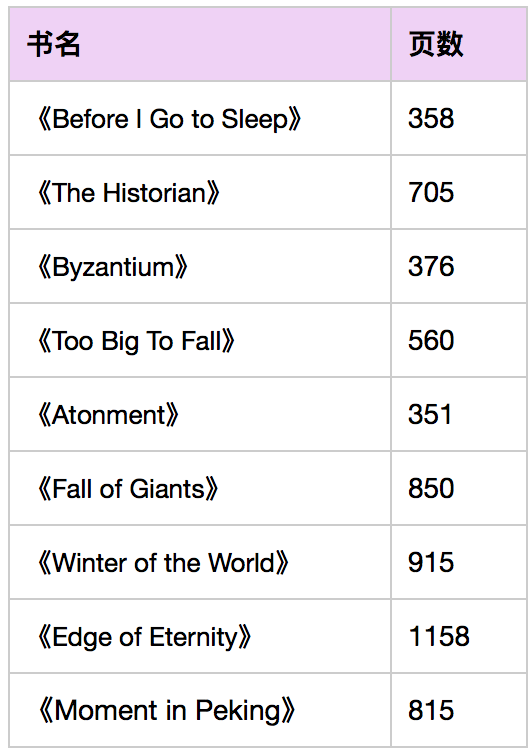Image resolution: width=532 pixels, height=756 pixels.
Task: Select the Fall of Giants cell
Action: pos(200,488)
